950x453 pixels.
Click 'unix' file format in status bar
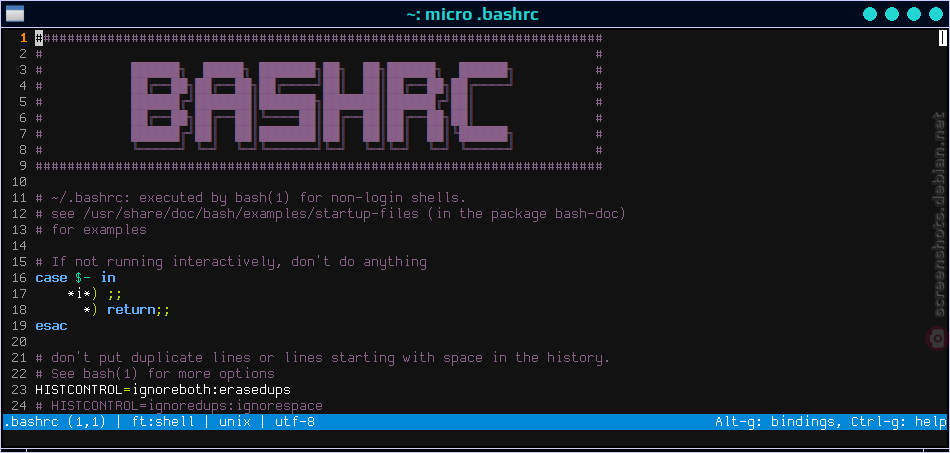point(235,422)
